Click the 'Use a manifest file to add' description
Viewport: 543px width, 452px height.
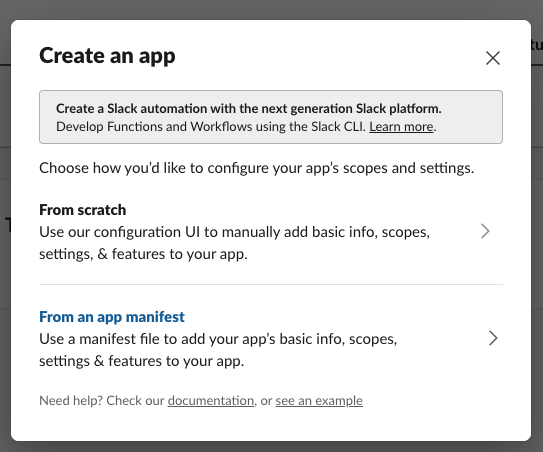pos(218,350)
